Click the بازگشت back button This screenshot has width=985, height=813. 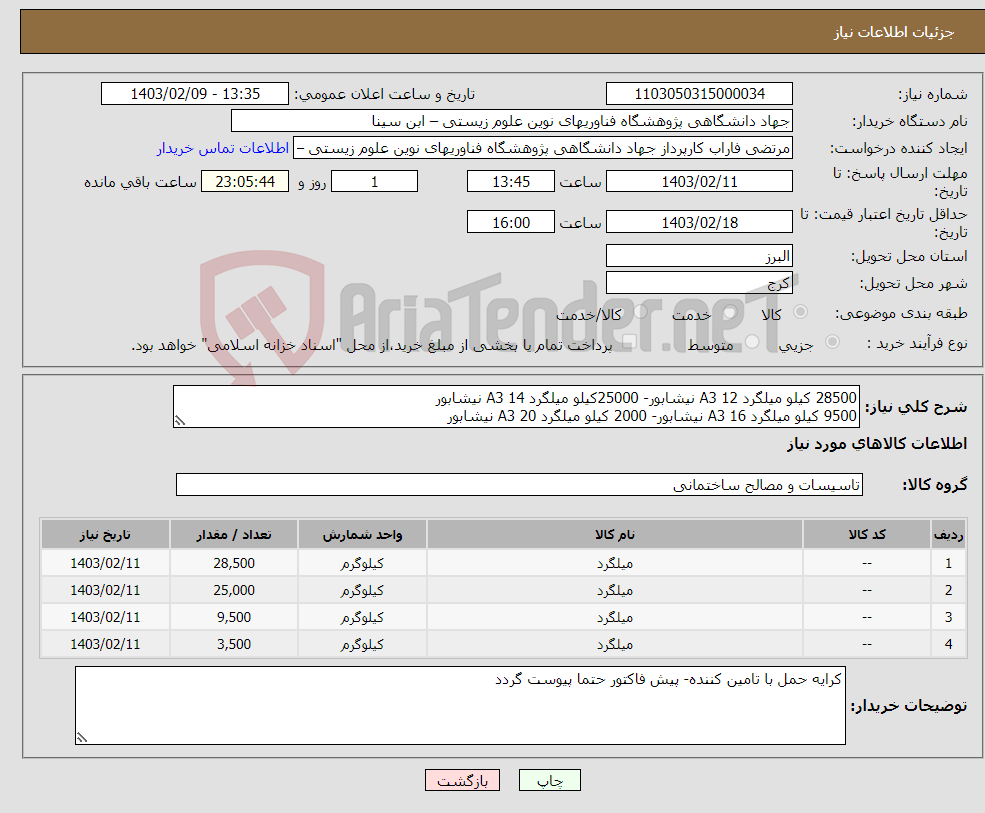[462, 780]
